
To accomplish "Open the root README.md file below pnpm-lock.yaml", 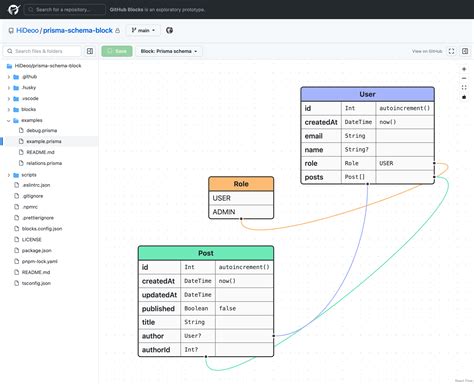I will pos(36,272).
